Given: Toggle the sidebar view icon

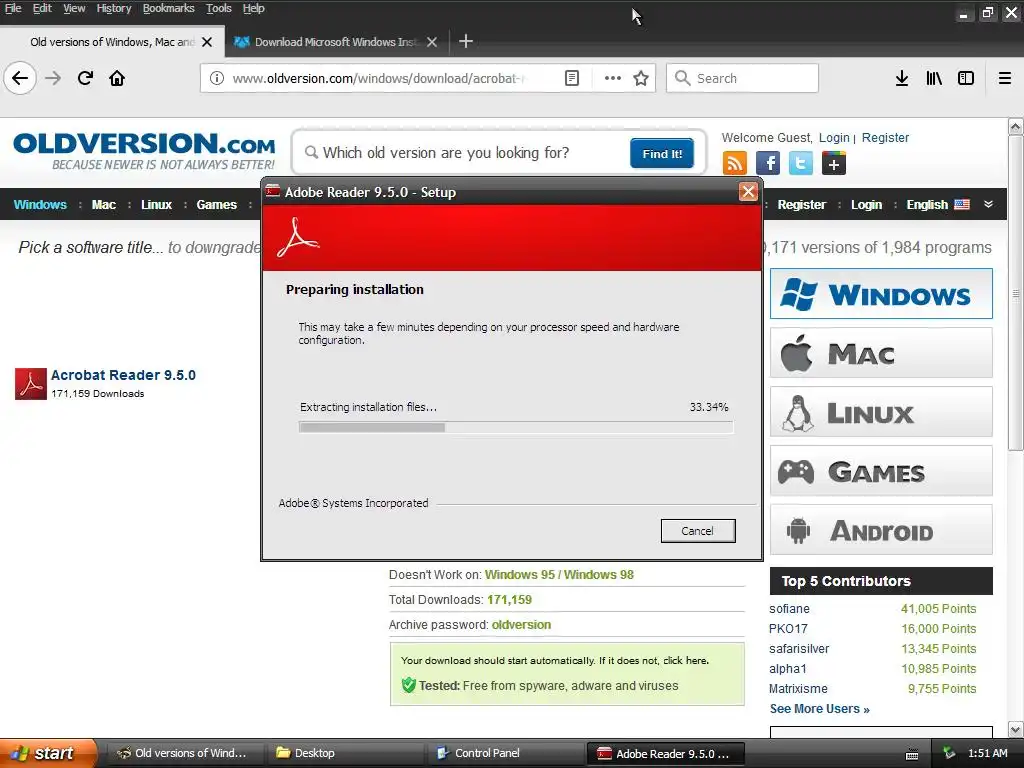Looking at the screenshot, I should [x=966, y=78].
